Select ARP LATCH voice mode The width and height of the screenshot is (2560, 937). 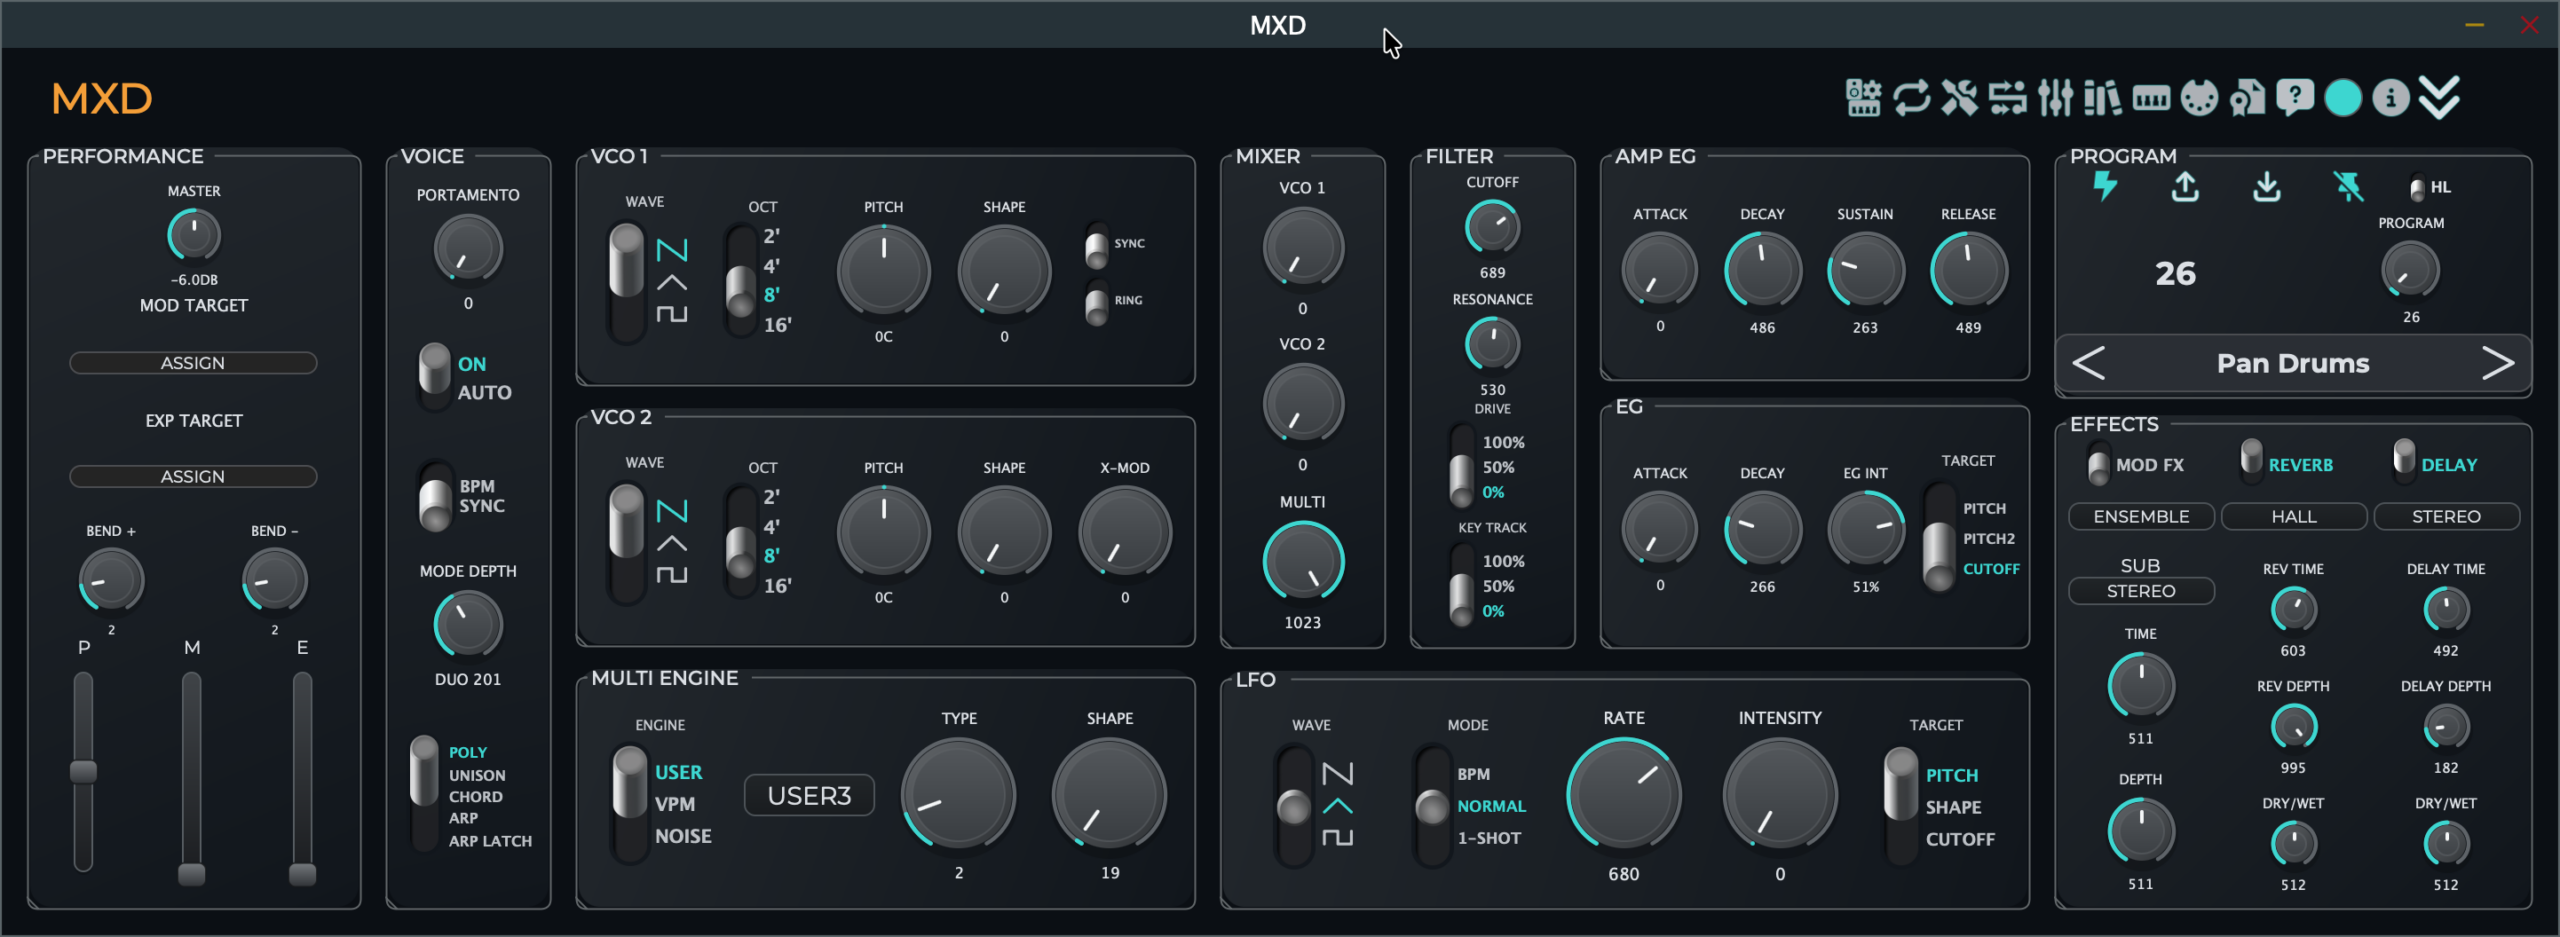click(490, 841)
